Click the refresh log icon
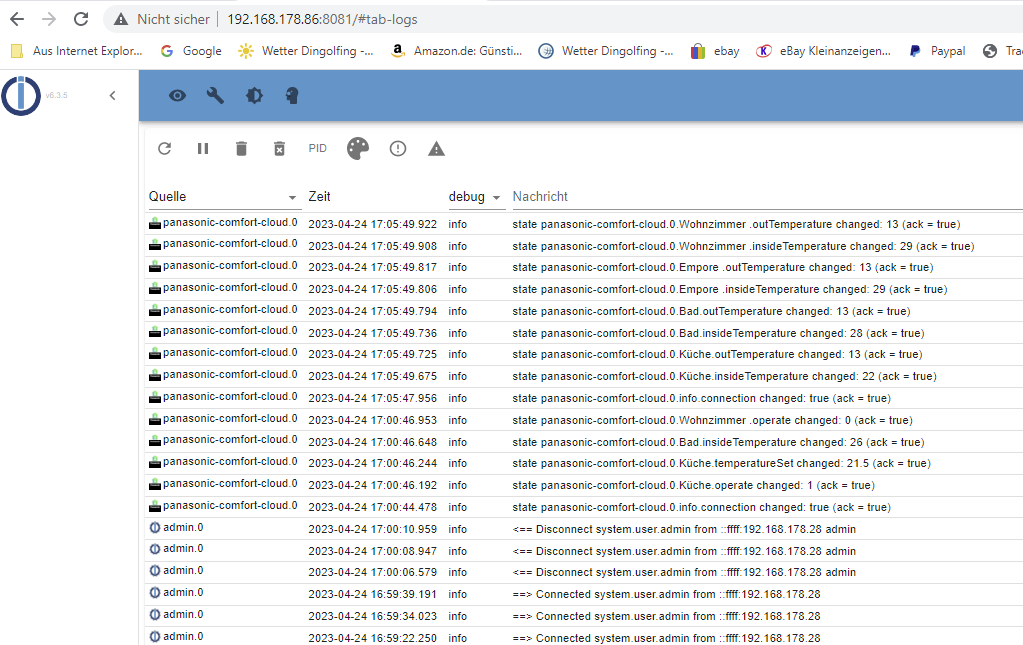 click(165, 149)
